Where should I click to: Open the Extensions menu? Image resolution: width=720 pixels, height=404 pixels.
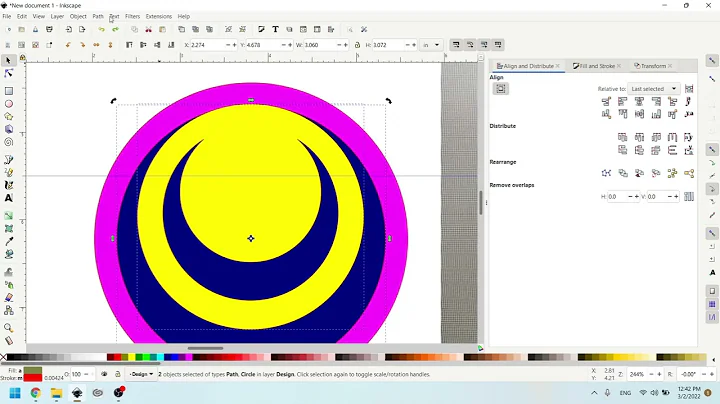(158, 16)
